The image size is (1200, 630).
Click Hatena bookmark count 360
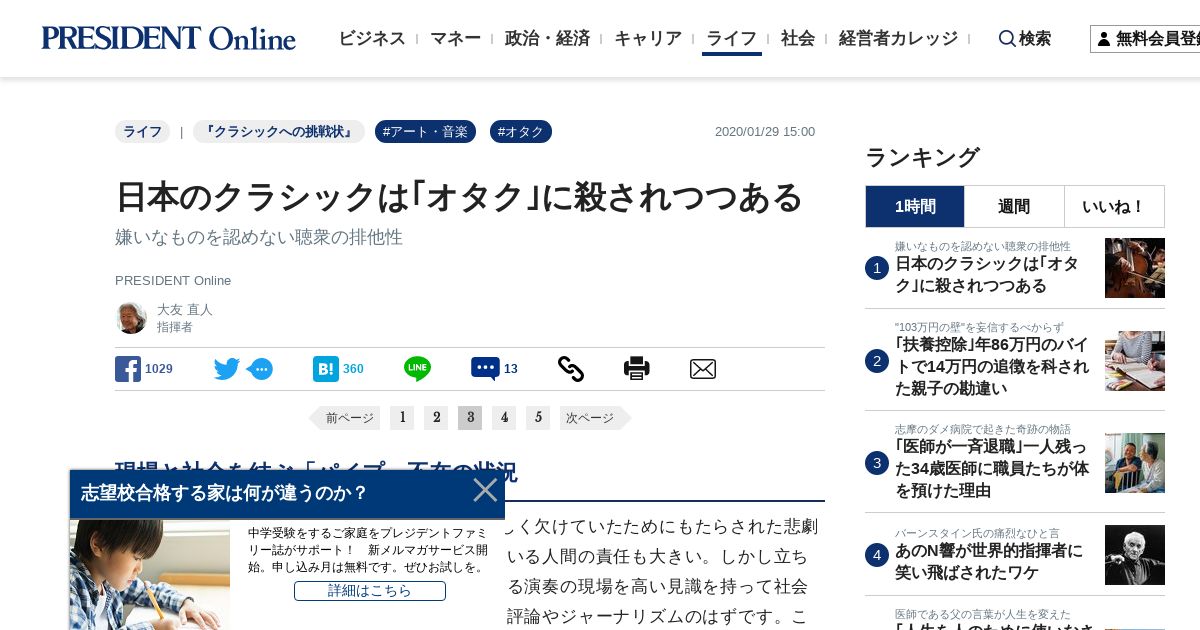pos(353,369)
